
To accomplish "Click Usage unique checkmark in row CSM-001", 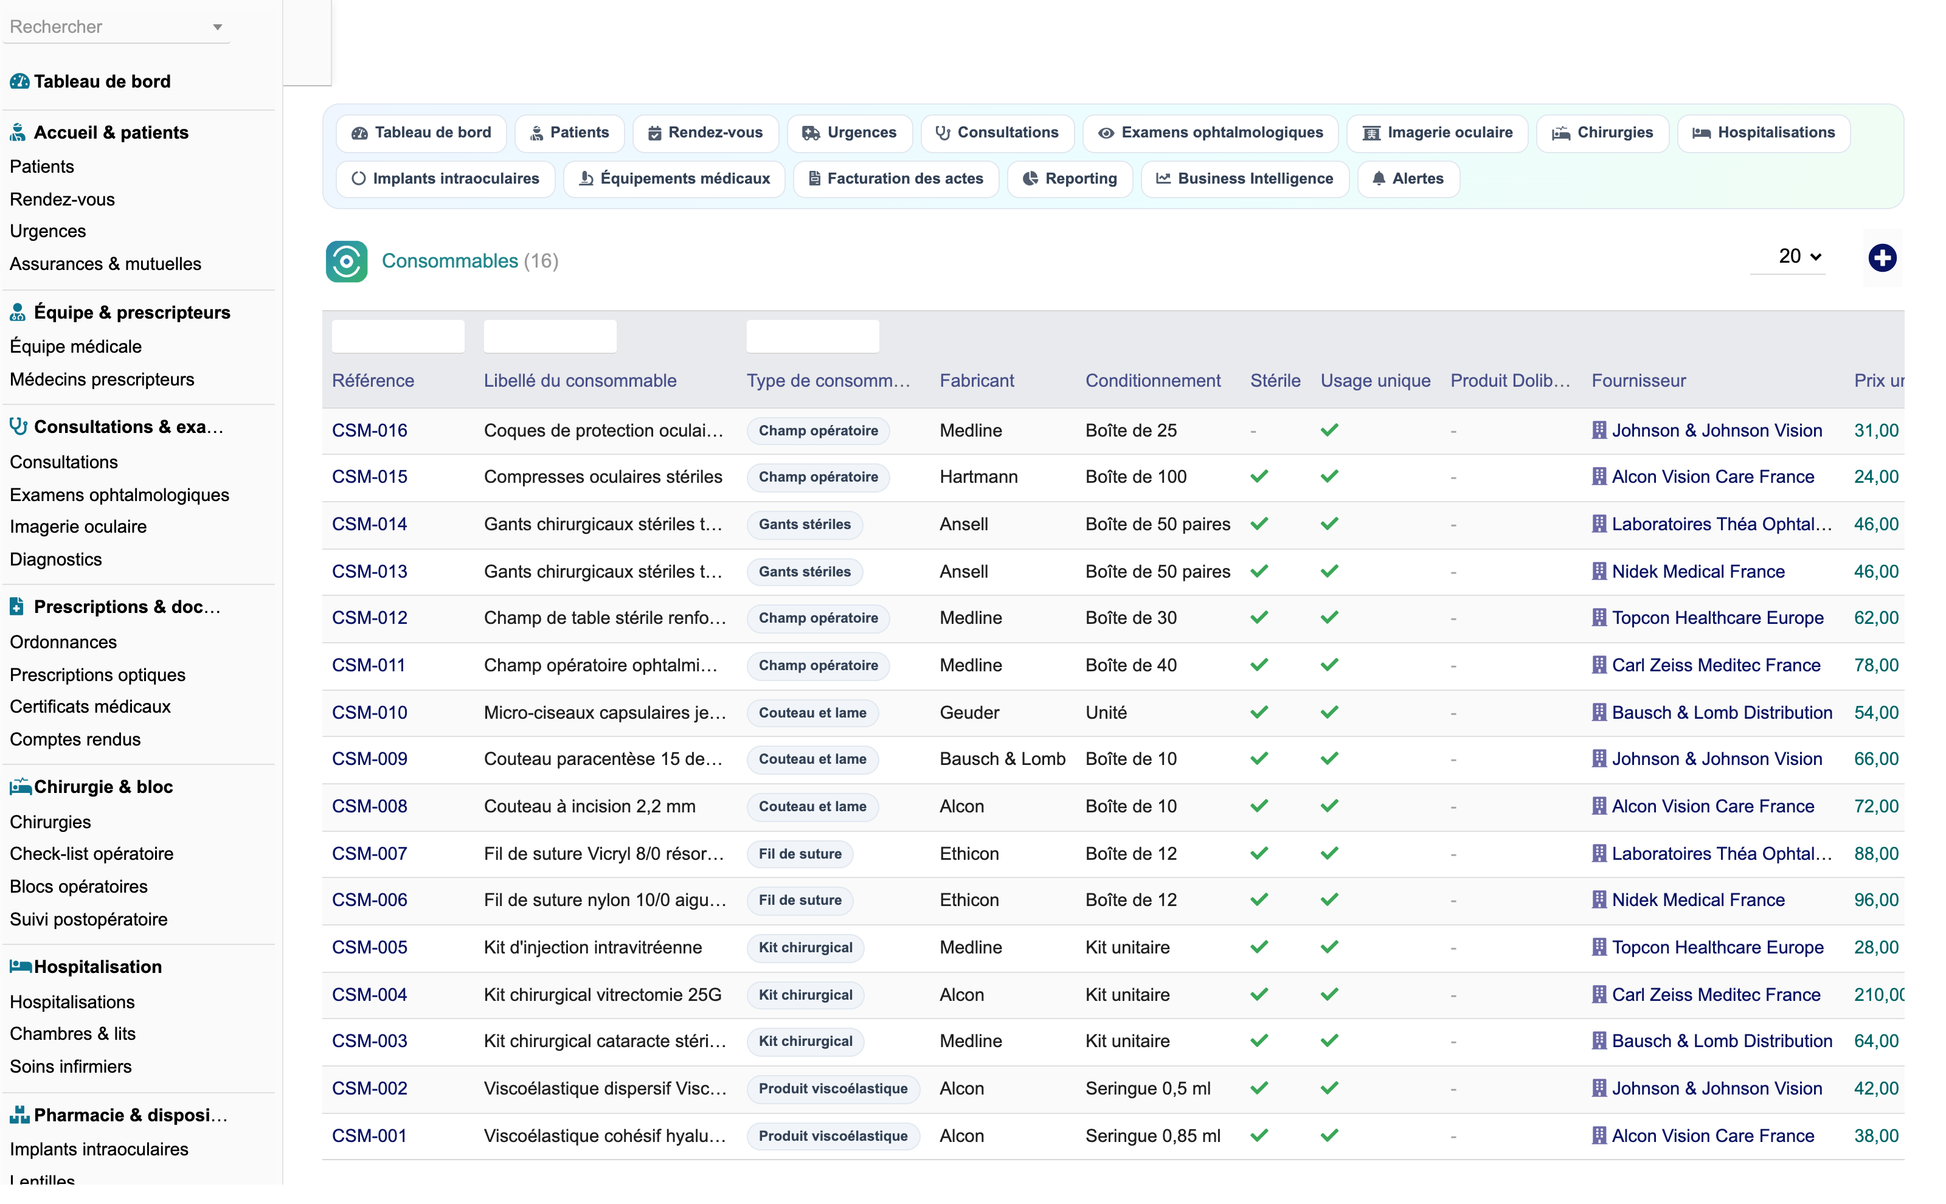I will 1329,1135.
